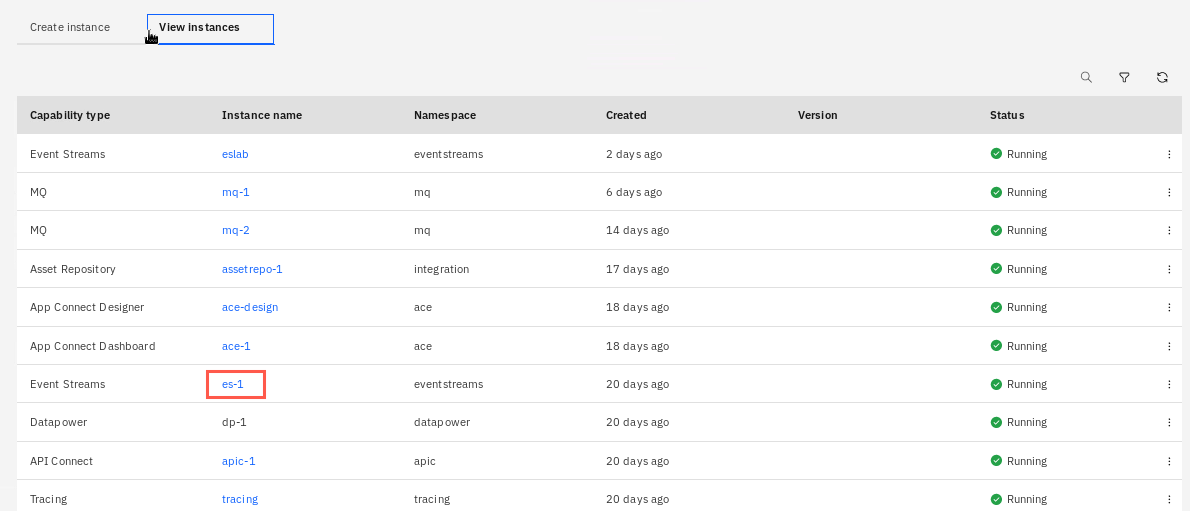Click the App Connect Designer cell
1190x511 pixels.
[x=87, y=308]
